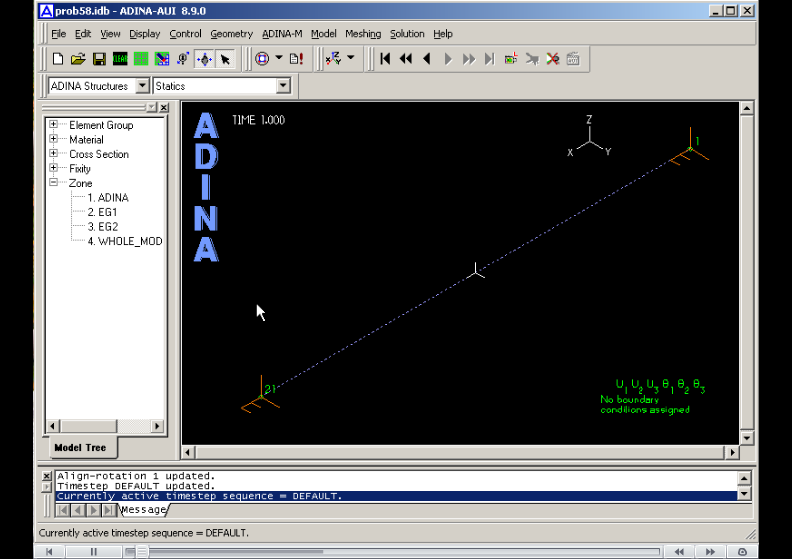Expand the Cross Section tree node
792x559 pixels.
(53, 154)
